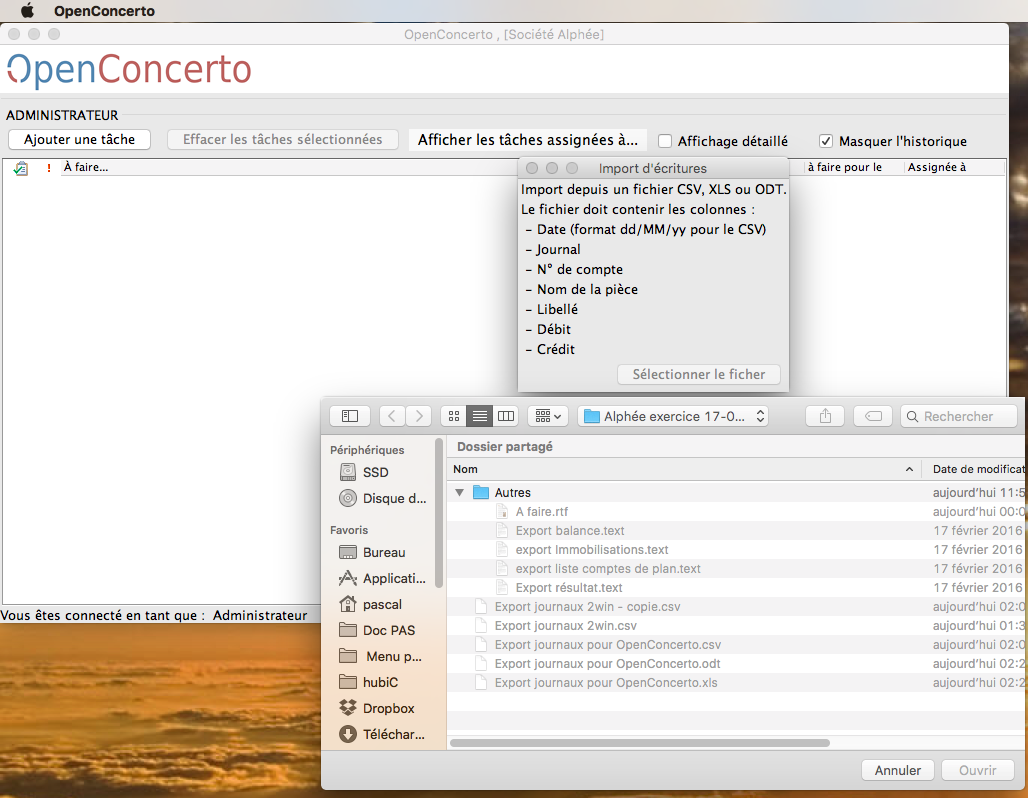
Task: Click the share icon in file dialog
Action: point(825,416)
